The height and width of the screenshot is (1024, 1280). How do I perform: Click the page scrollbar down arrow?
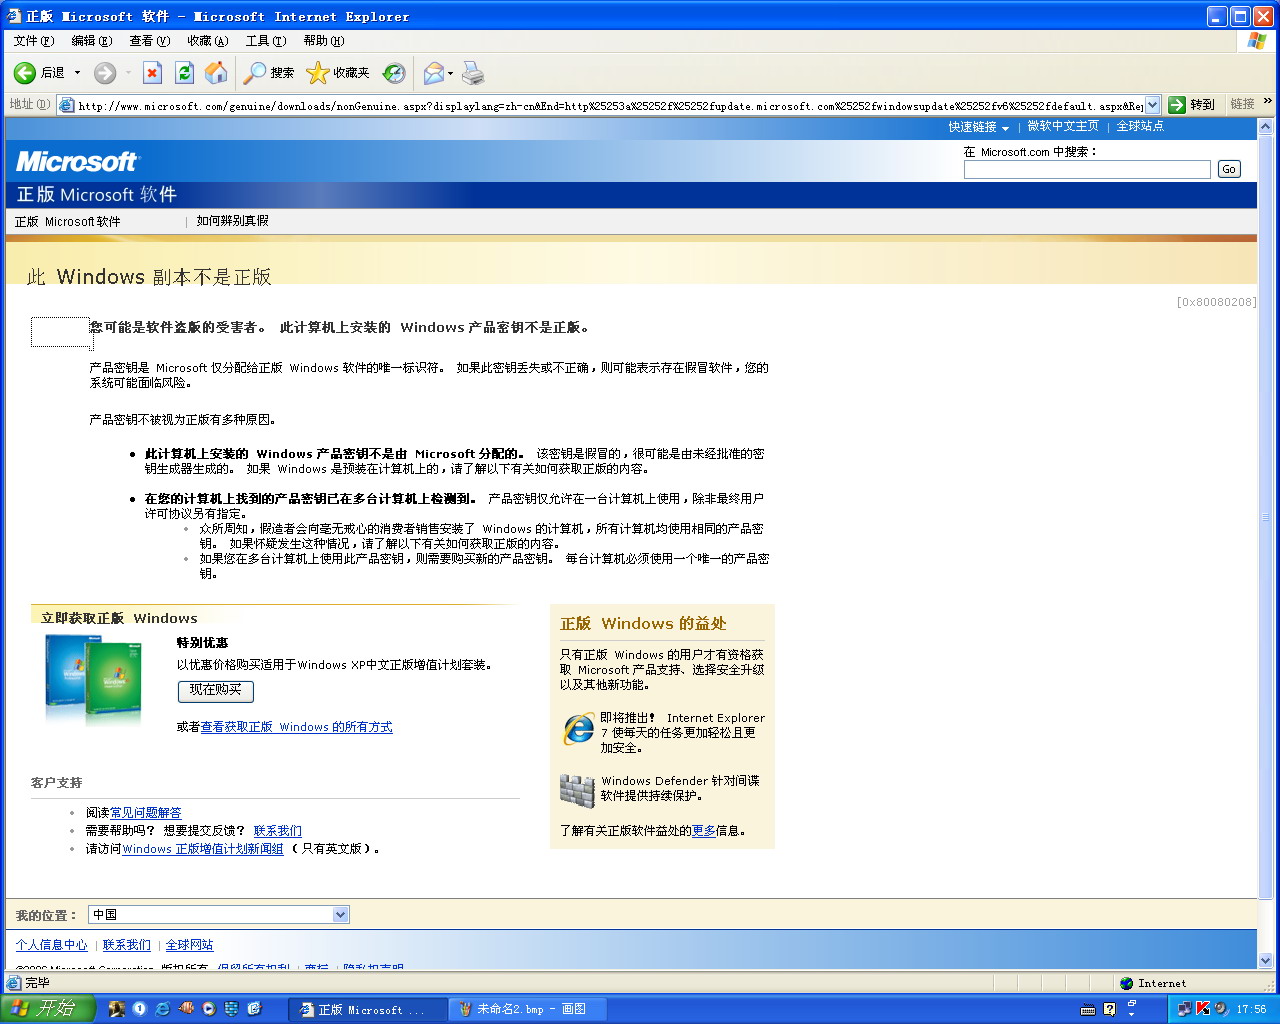click(x=1266, y=961)
